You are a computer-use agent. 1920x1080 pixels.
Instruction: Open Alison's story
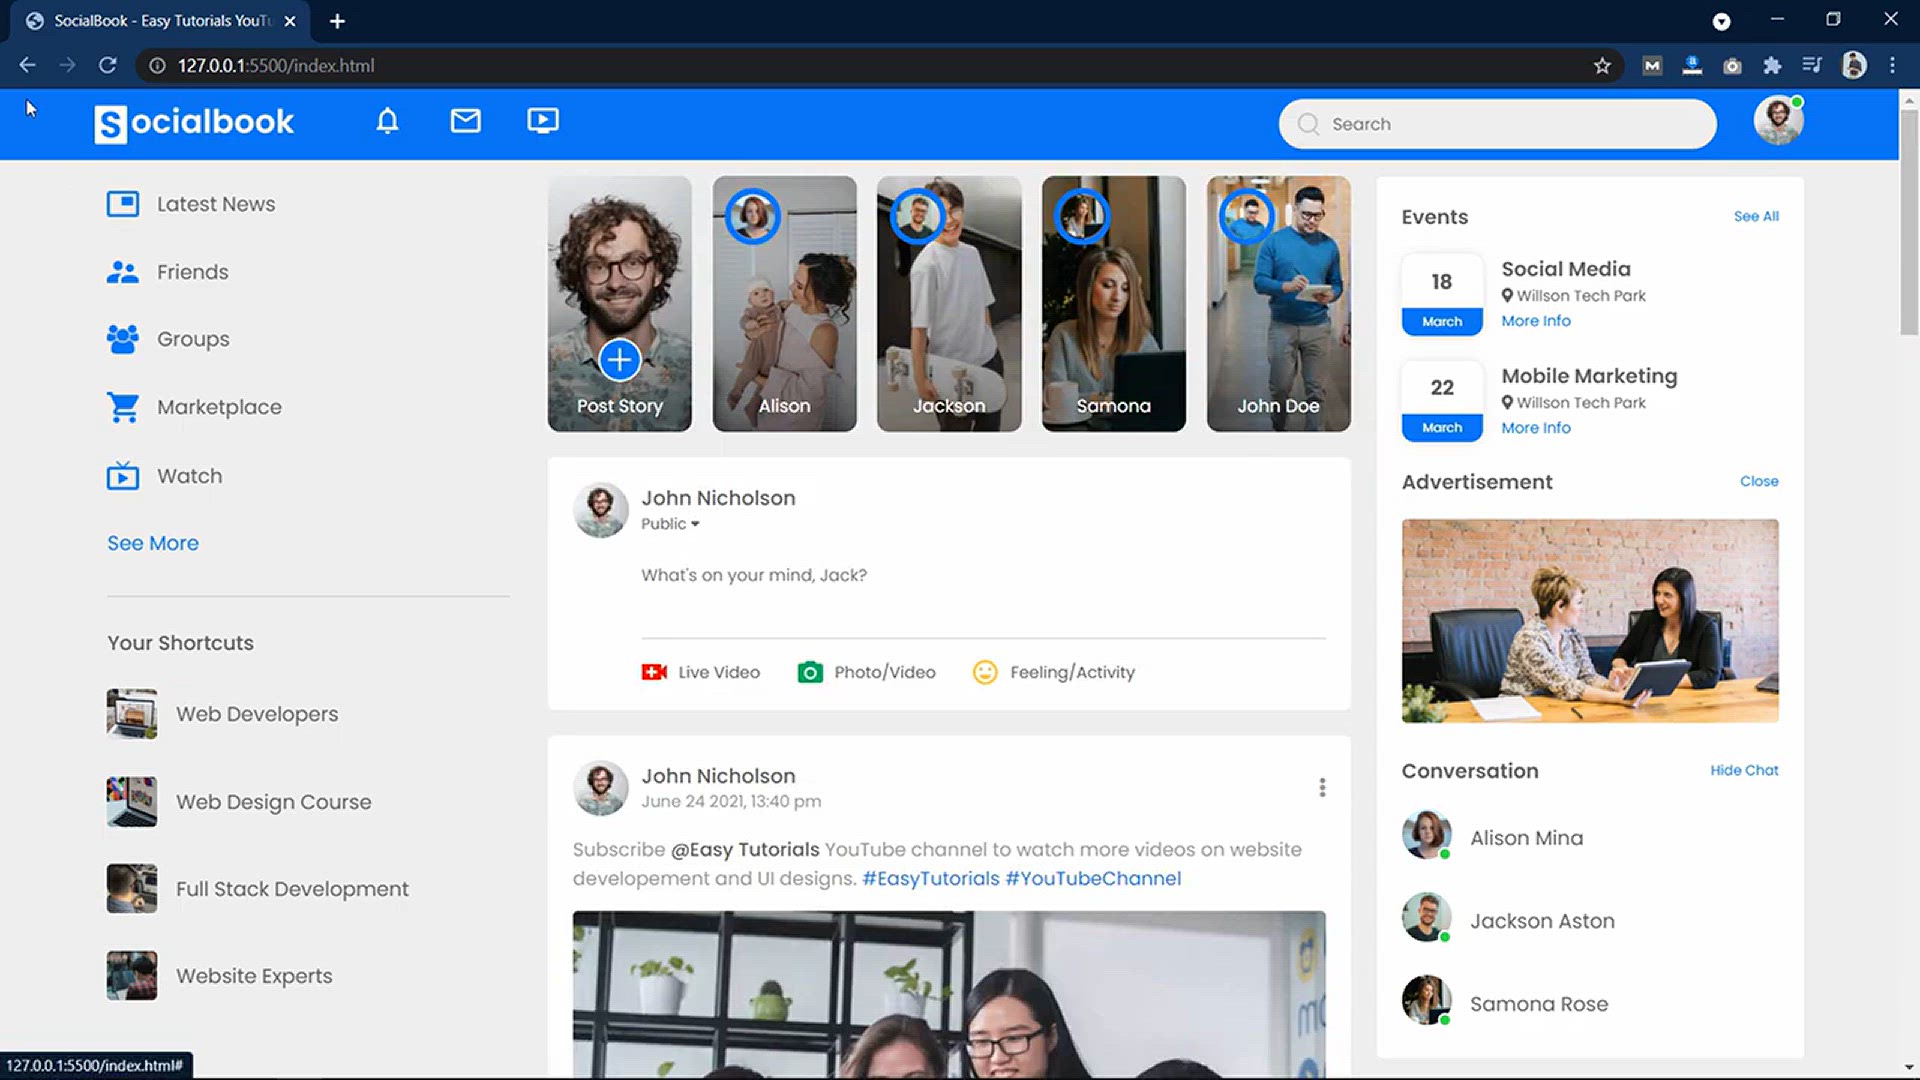[784, 304]
